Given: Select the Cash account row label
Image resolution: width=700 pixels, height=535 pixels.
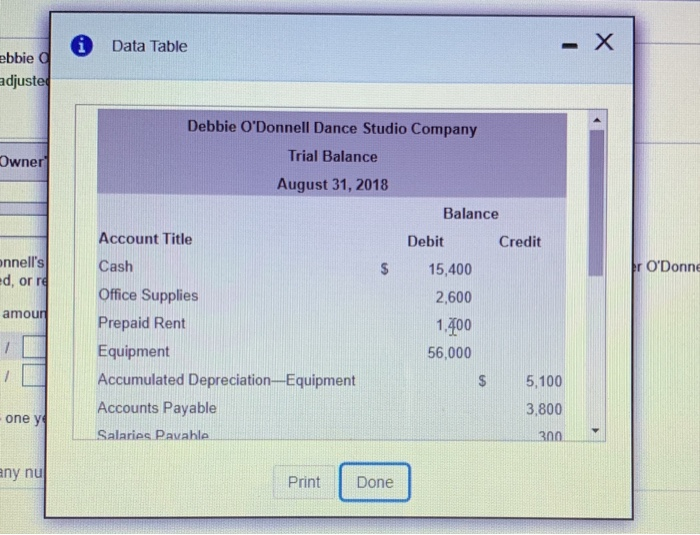Looking at the screenshot, I should (x=116, y=266).
